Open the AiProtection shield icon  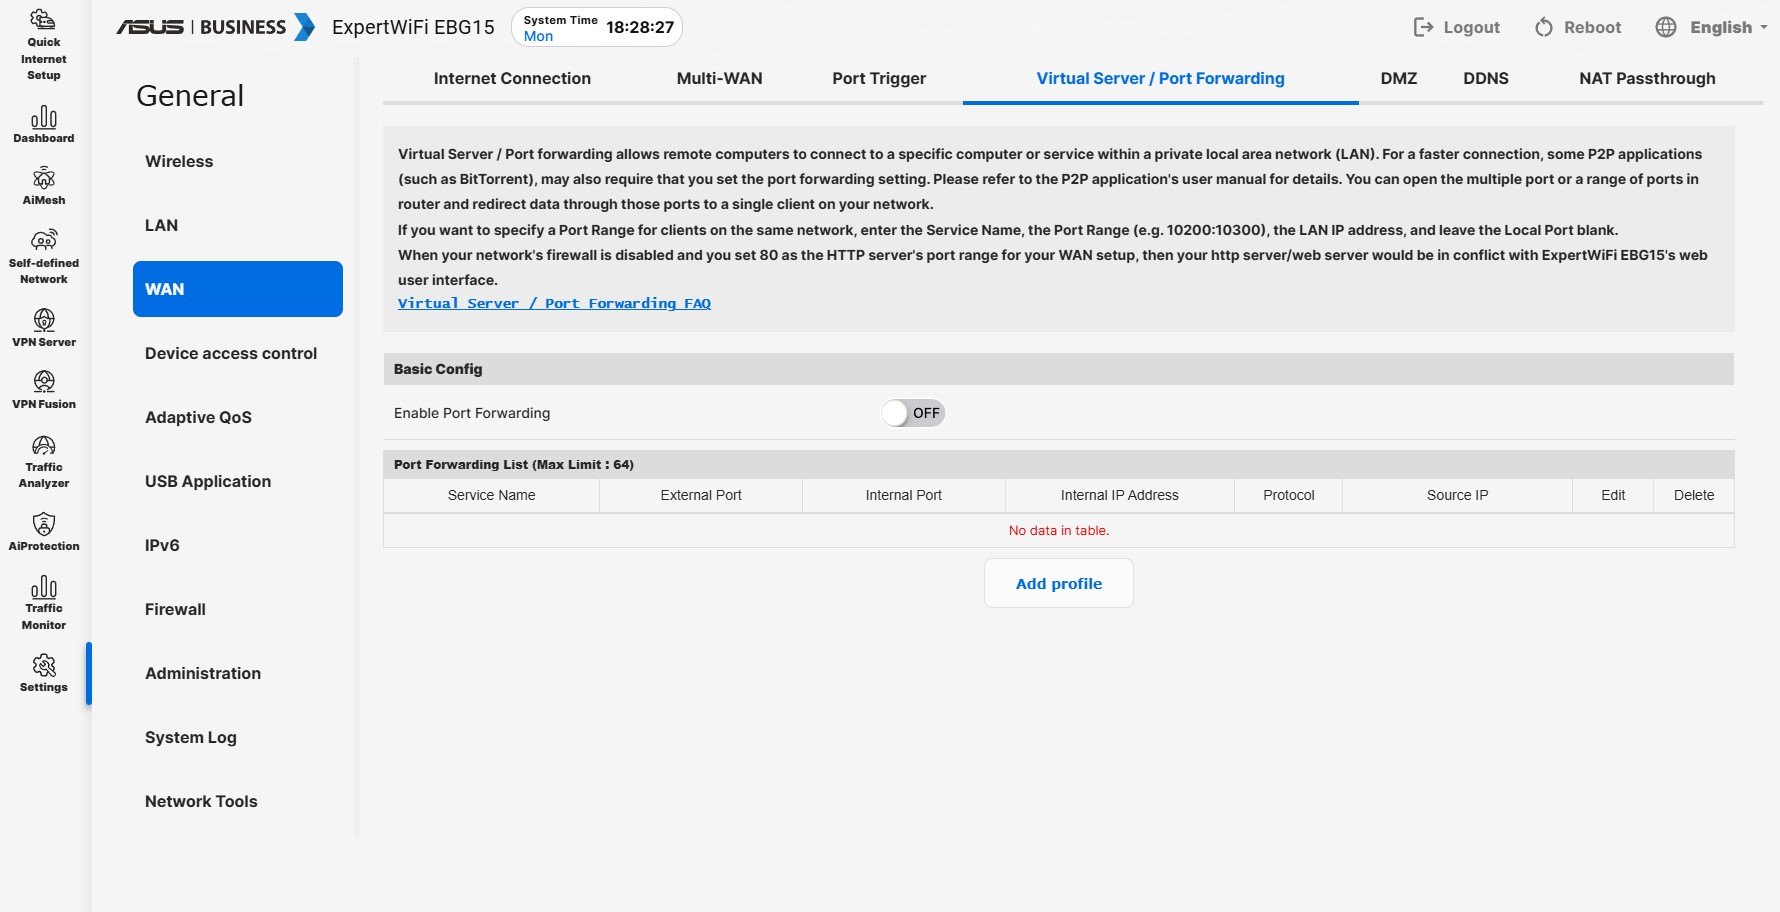coord(44,524)
